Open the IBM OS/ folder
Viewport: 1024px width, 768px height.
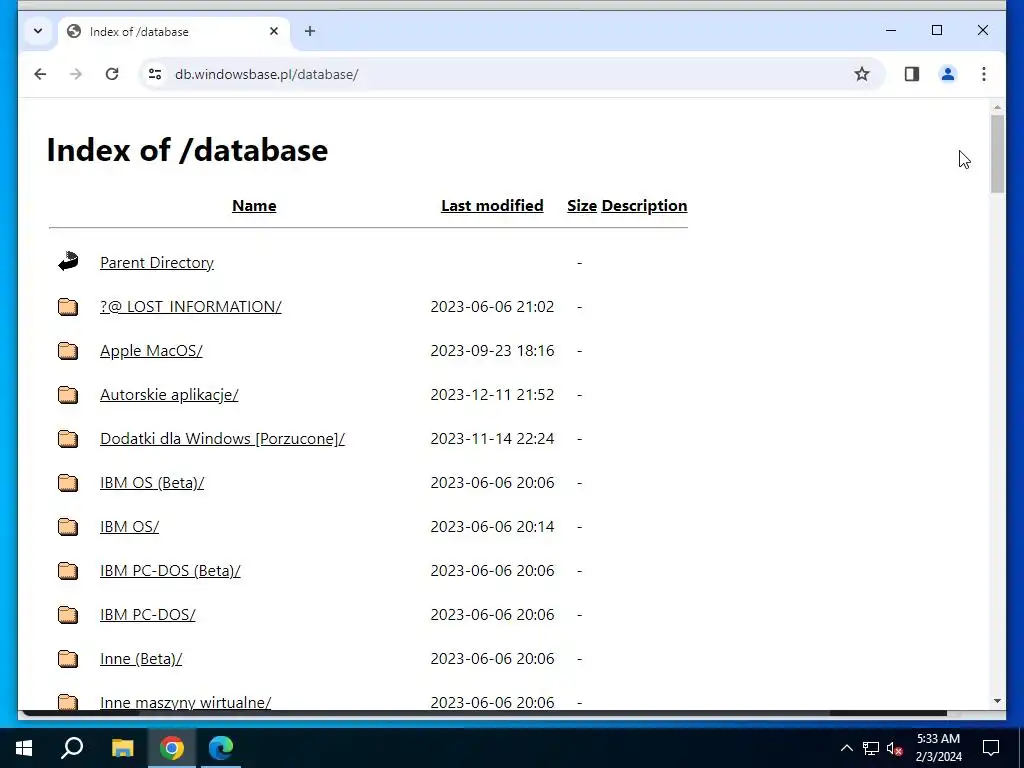tap(129, 527)
